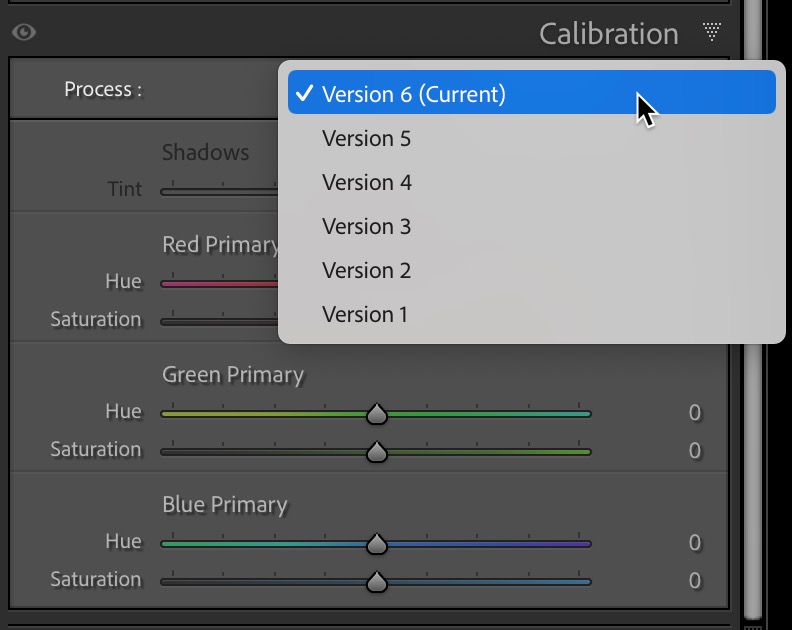Click the Shadows Tint slider track
The image size is (792, 630).
218,191
